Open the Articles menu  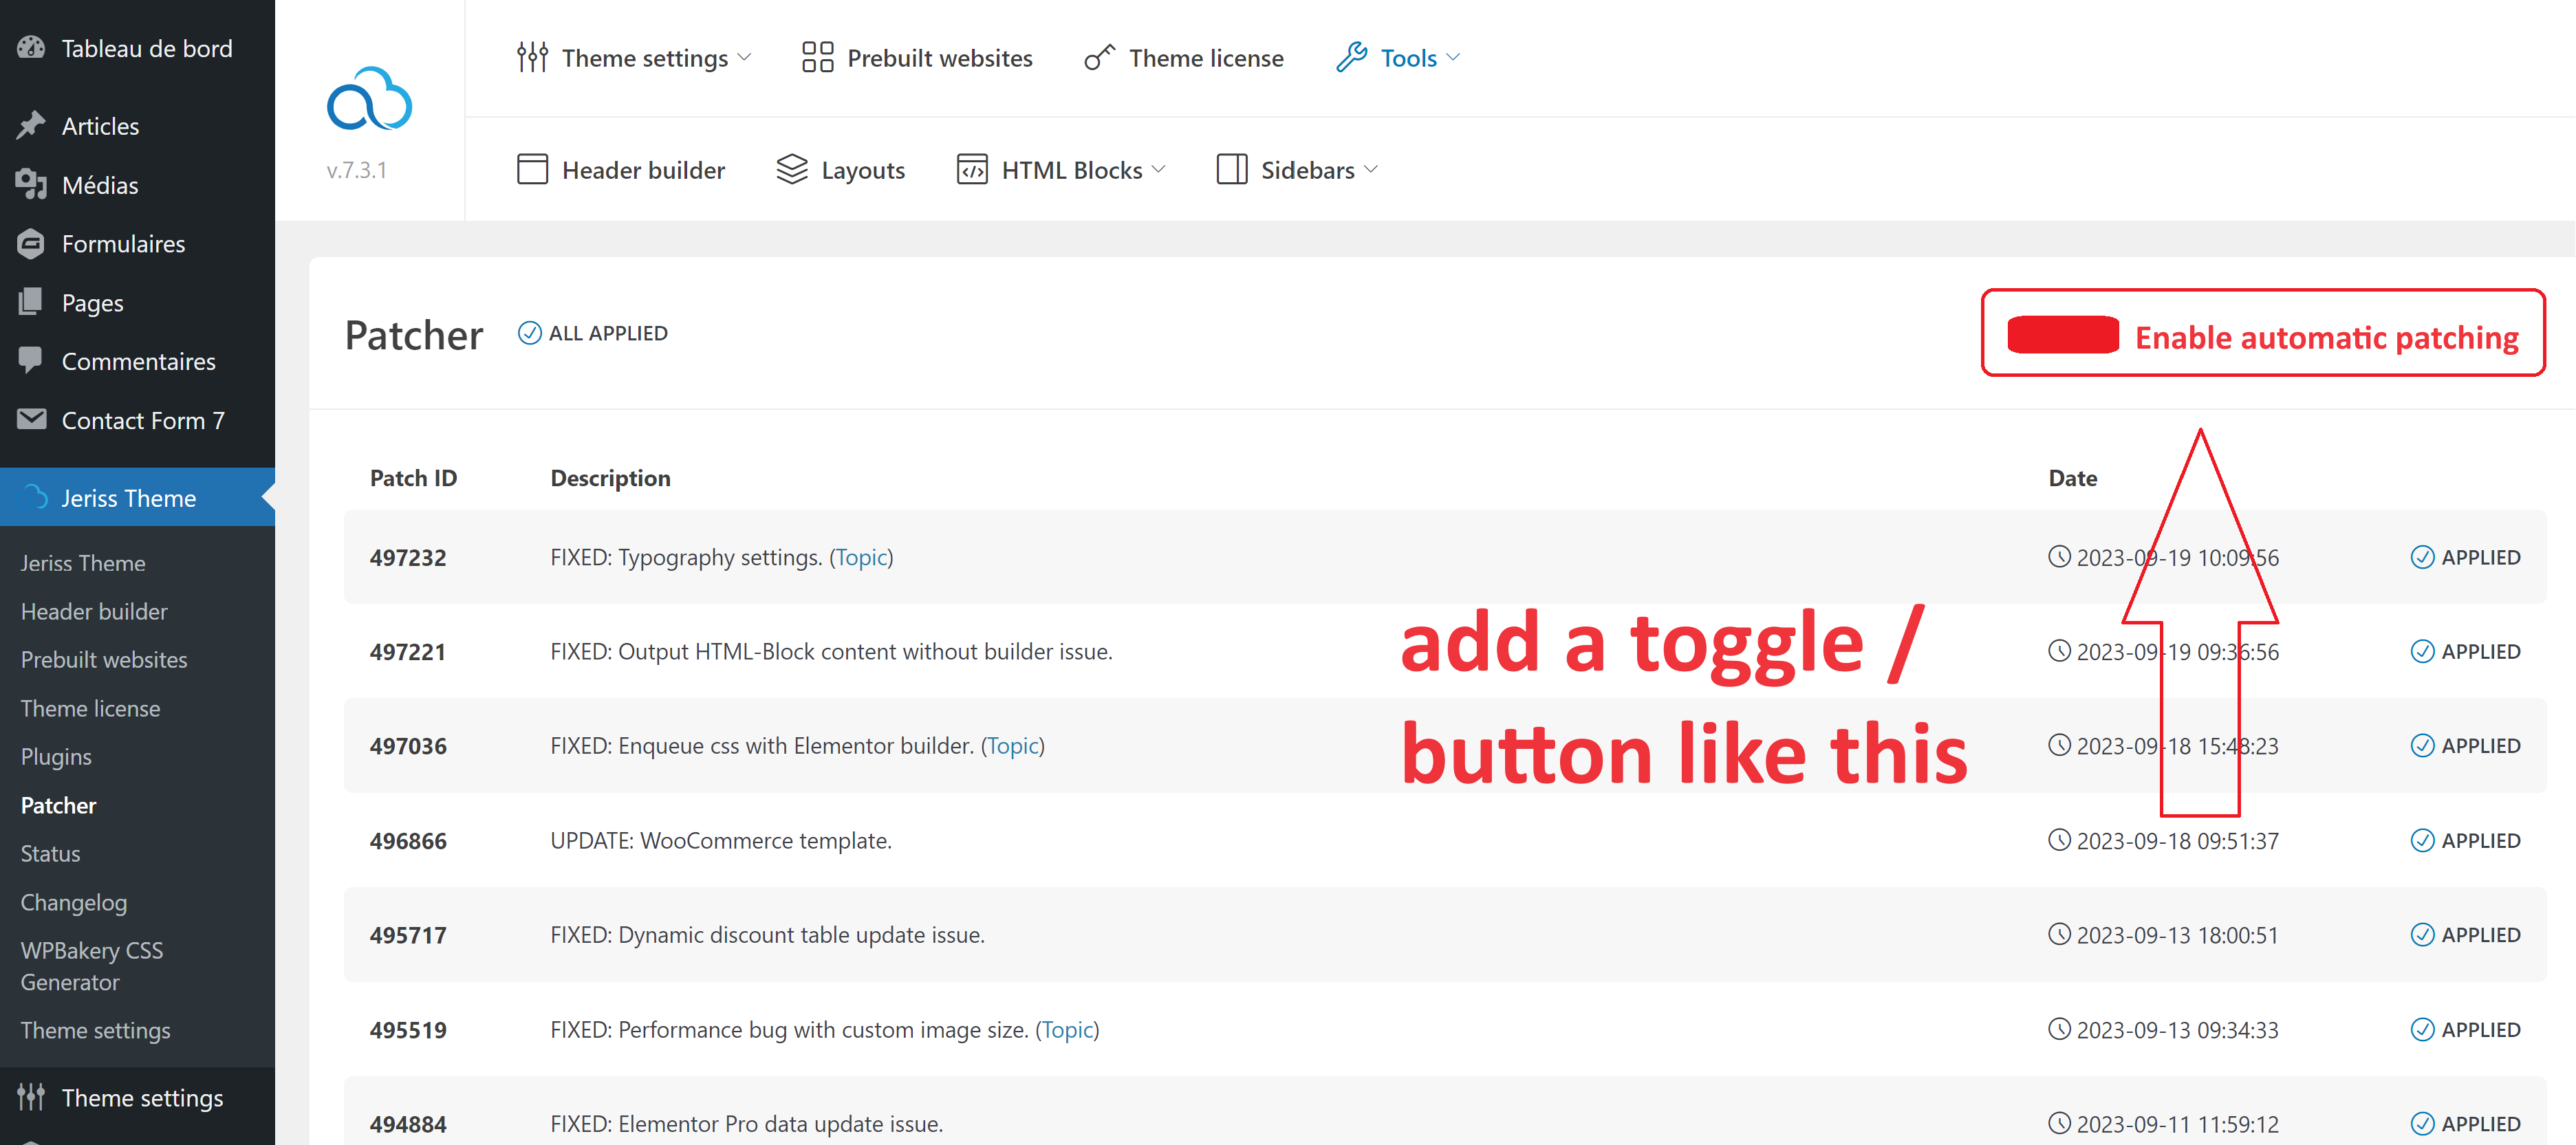(x=137, y=126)
